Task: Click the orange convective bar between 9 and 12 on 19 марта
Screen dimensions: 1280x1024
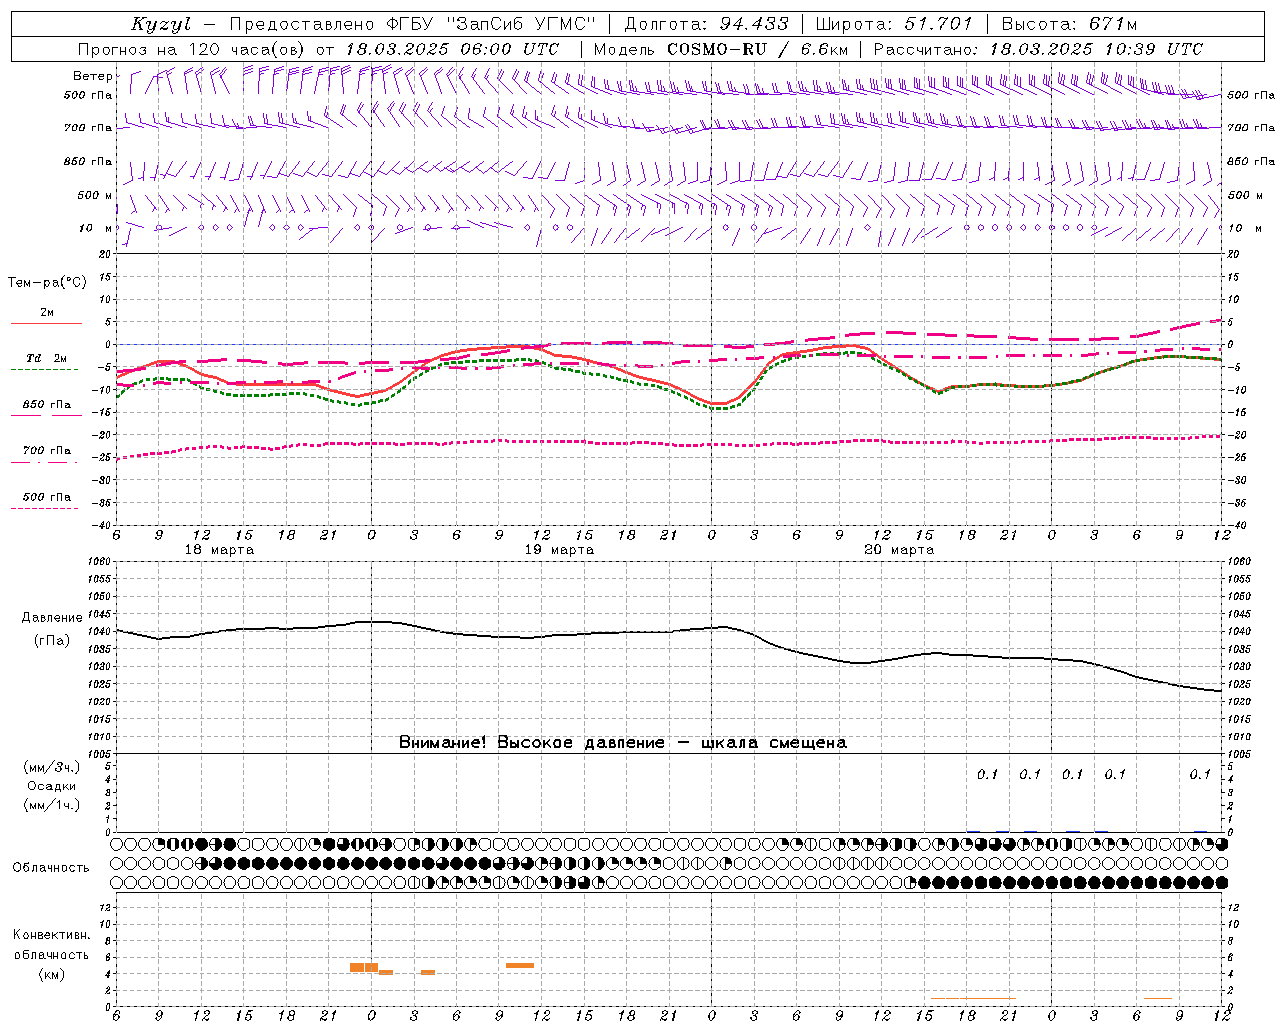Action: [520, 965]
